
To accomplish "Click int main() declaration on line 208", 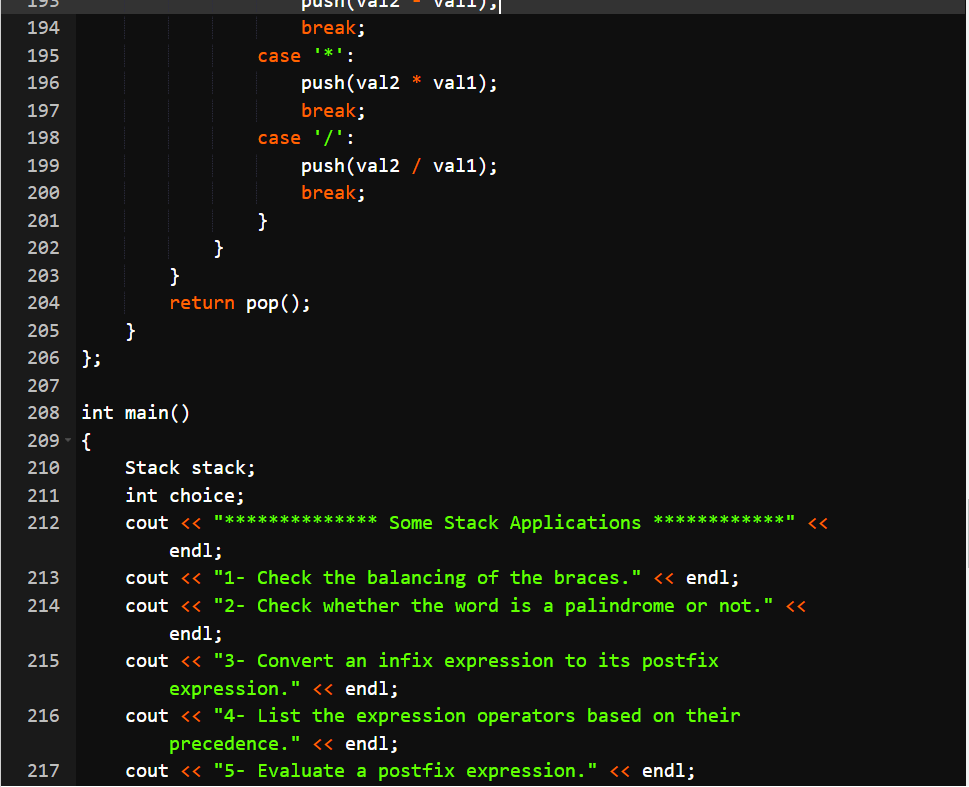I will click(135, 412).
